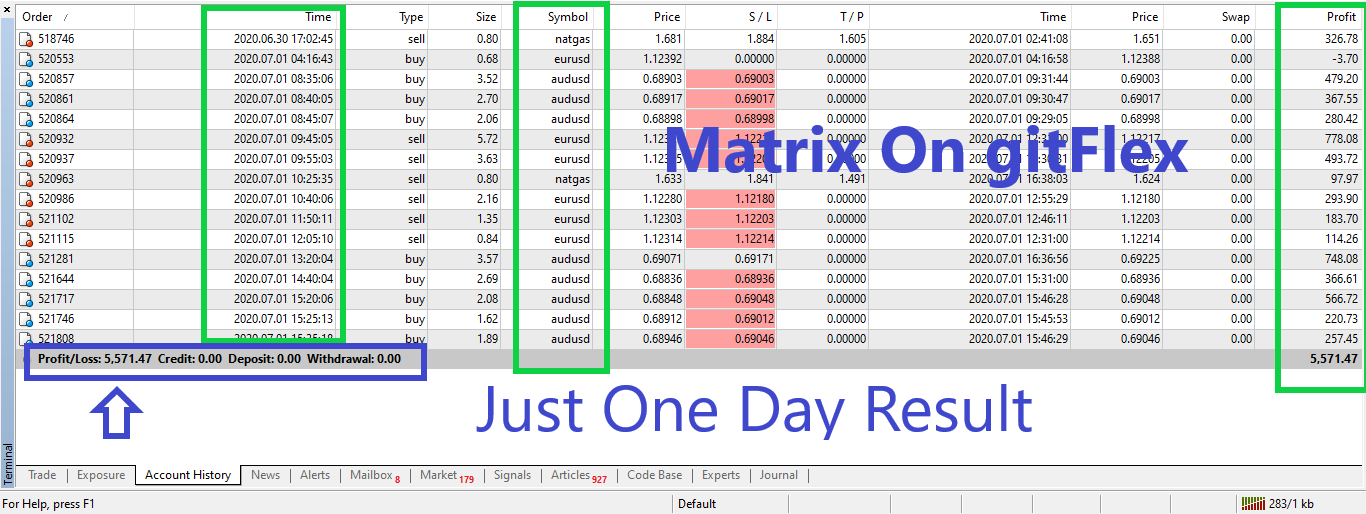Screen dimensions: 1366x514
Task: Switch to the Trade tab
Action: 42,475
